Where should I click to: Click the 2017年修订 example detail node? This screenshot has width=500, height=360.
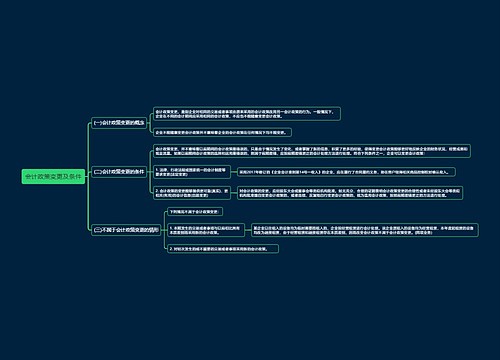pos(346,172)
